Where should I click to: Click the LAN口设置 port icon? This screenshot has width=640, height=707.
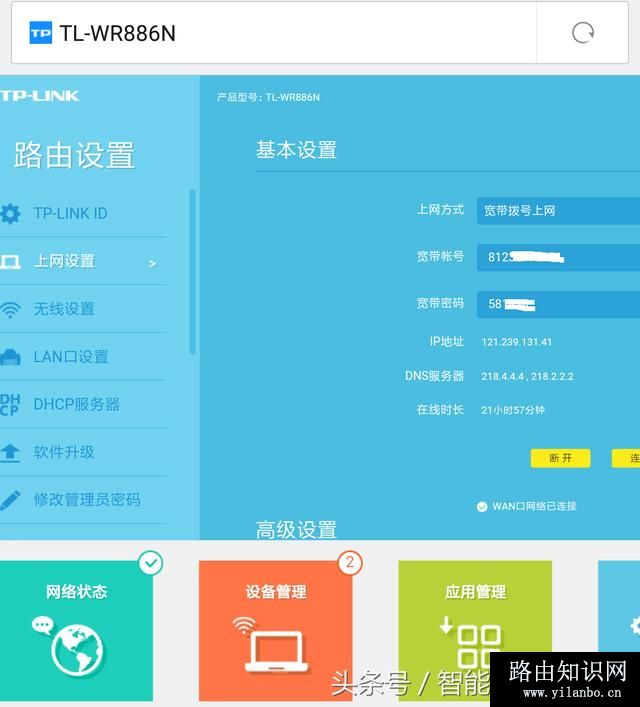pos(10,357)
